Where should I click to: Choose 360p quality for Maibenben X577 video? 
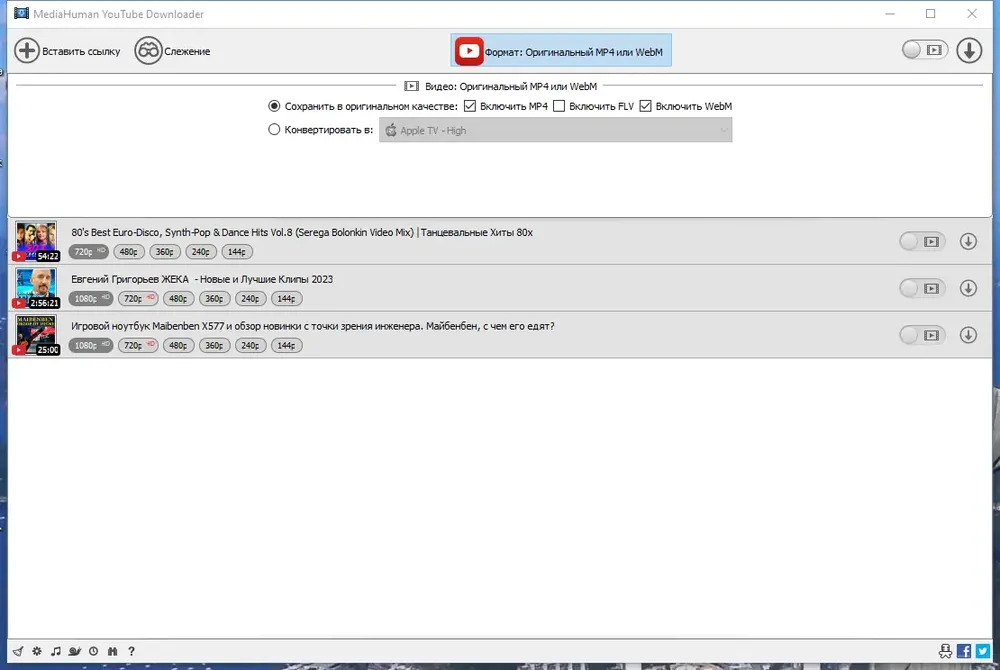214,346
